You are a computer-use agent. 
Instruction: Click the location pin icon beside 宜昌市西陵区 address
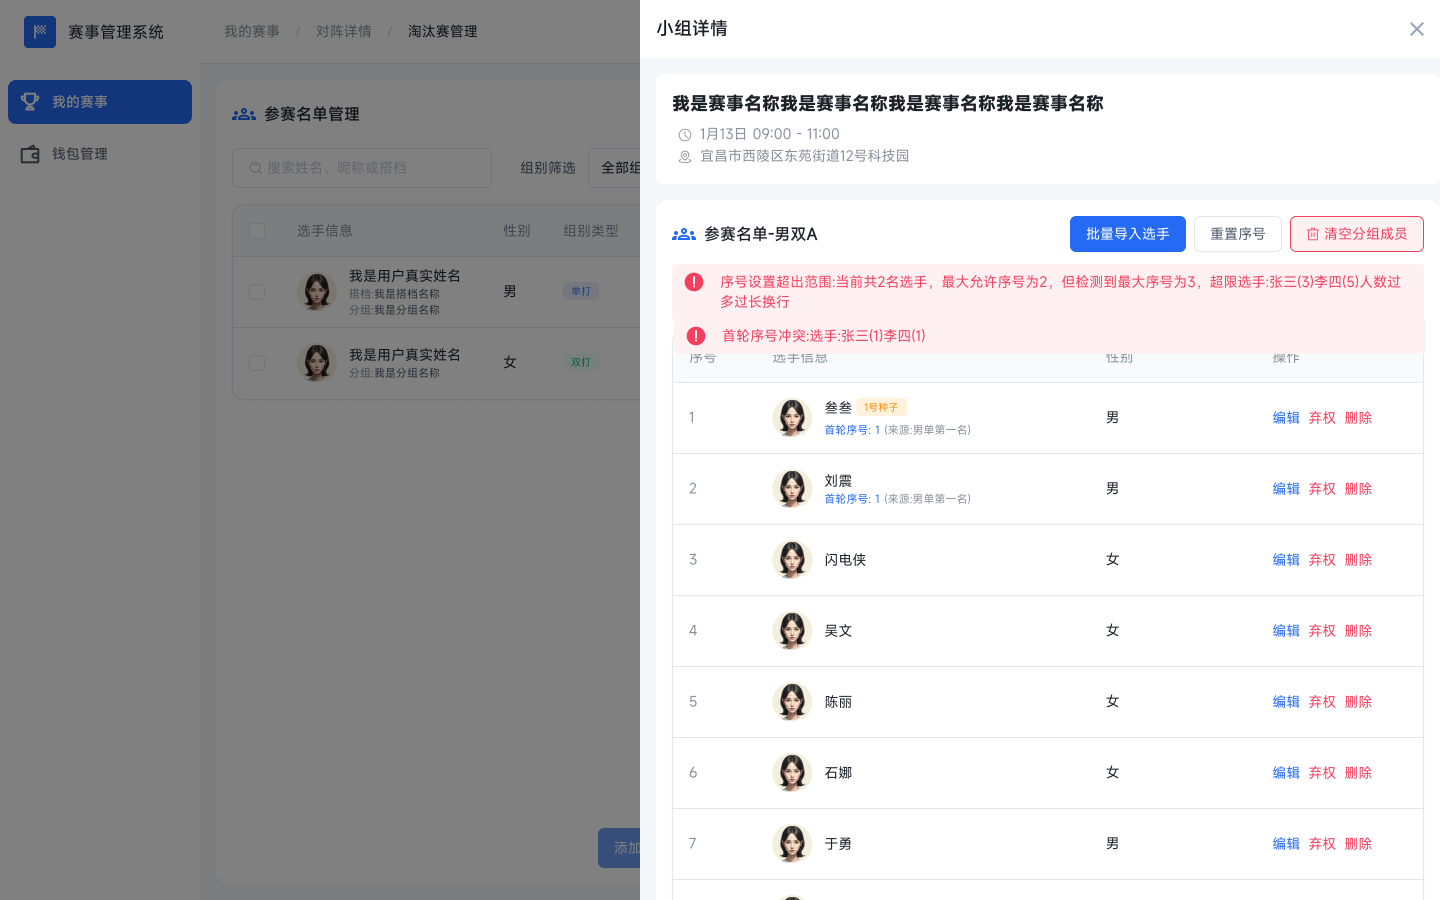click(x=685, y=157)
